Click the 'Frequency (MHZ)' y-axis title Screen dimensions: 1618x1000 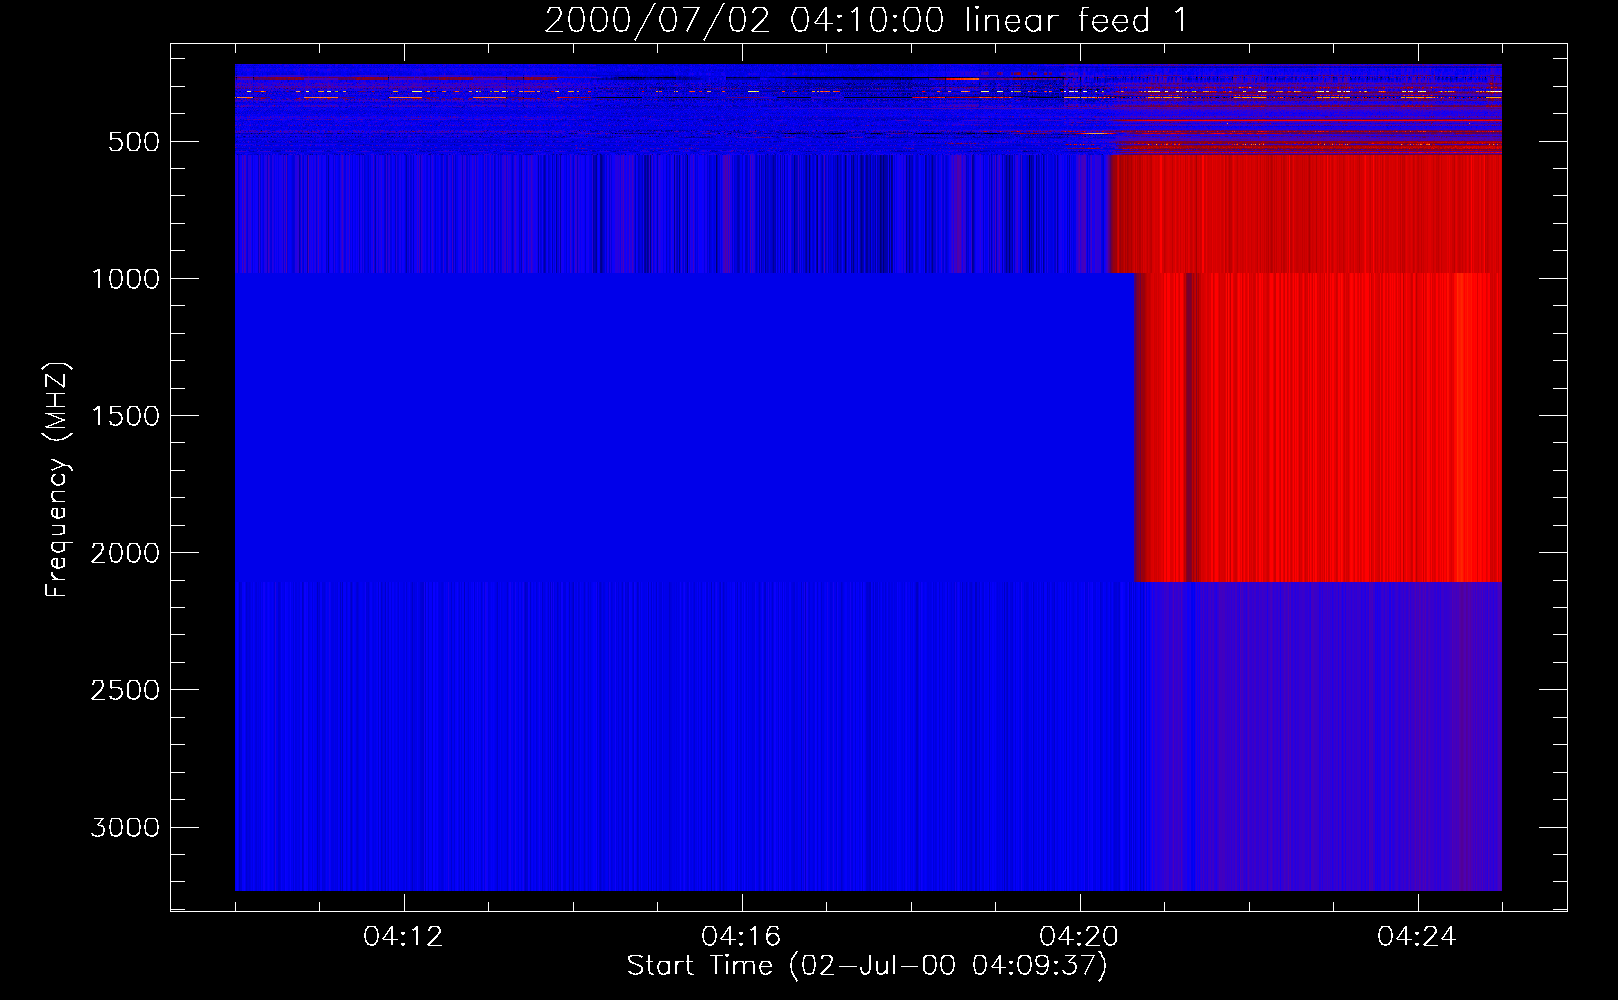click(58, 480)
